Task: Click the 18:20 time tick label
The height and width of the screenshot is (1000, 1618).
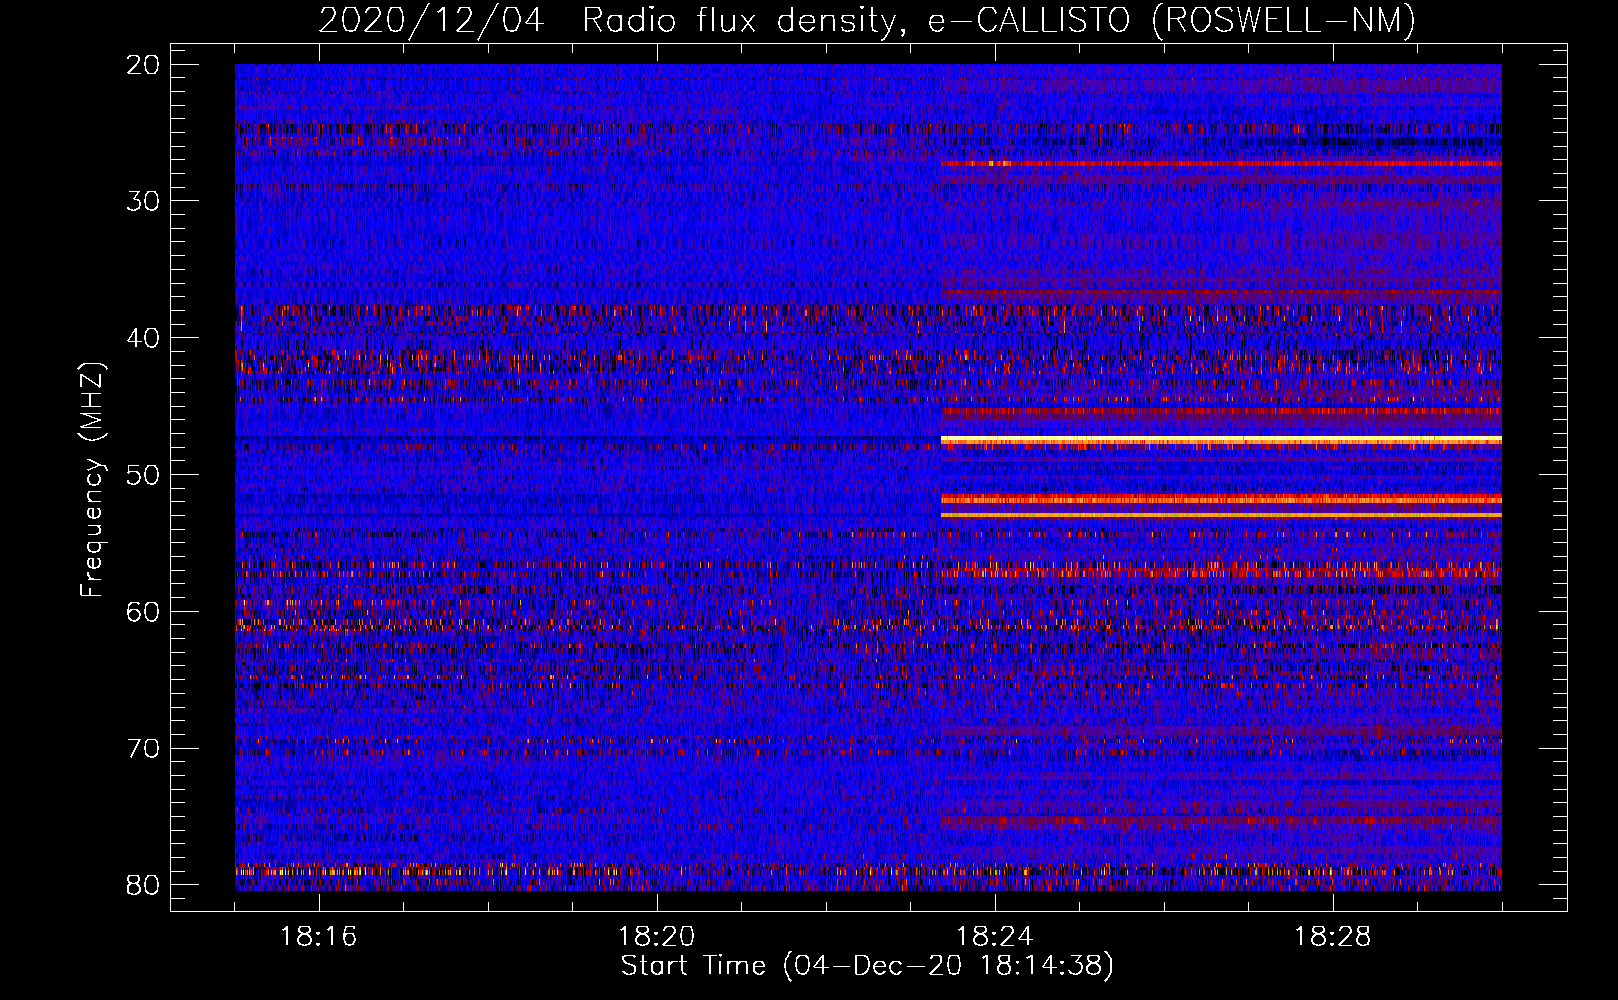Action: [657, 937]
